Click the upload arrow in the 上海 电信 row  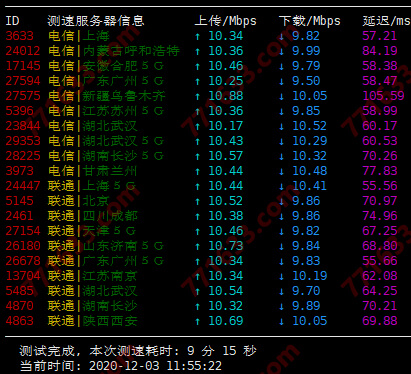pyautogui.click(x=197, y=36)
